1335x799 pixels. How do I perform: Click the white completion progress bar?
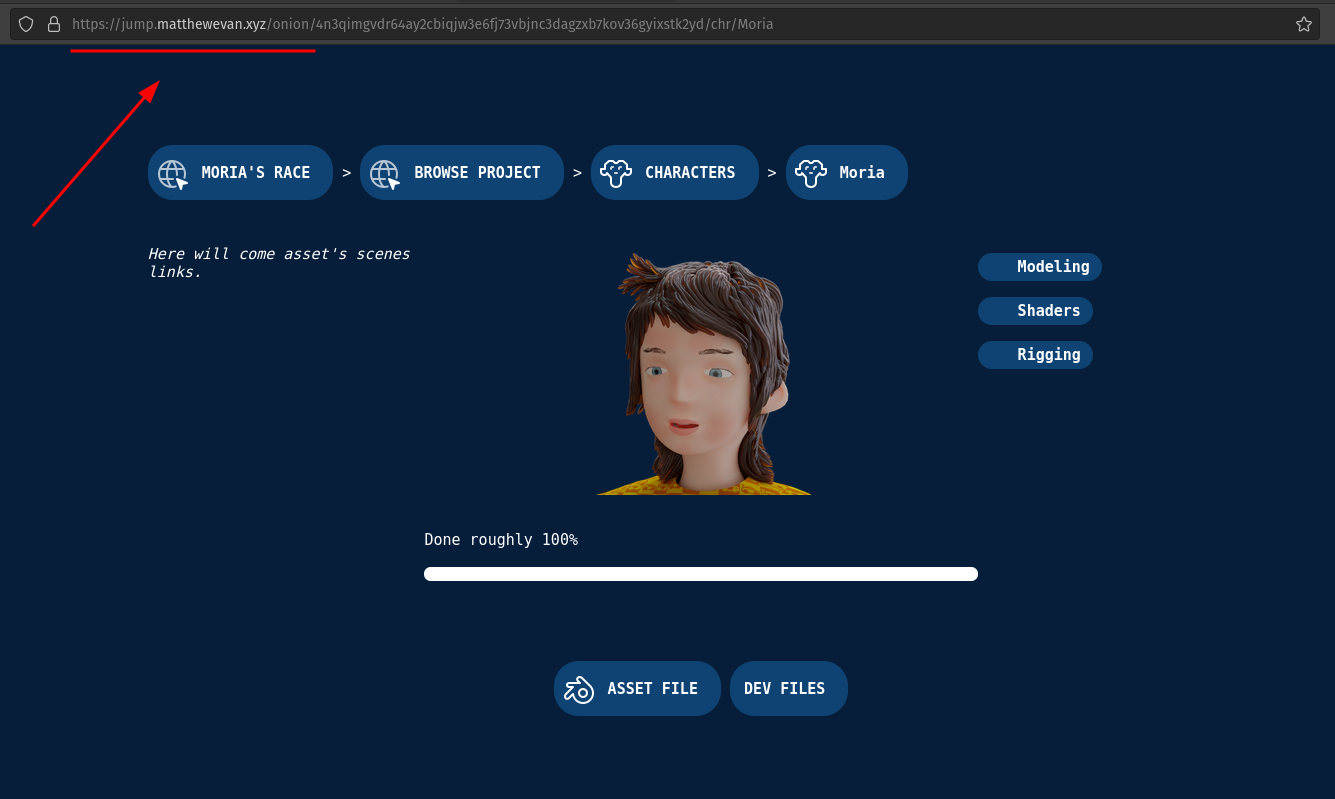coord(701,574)
